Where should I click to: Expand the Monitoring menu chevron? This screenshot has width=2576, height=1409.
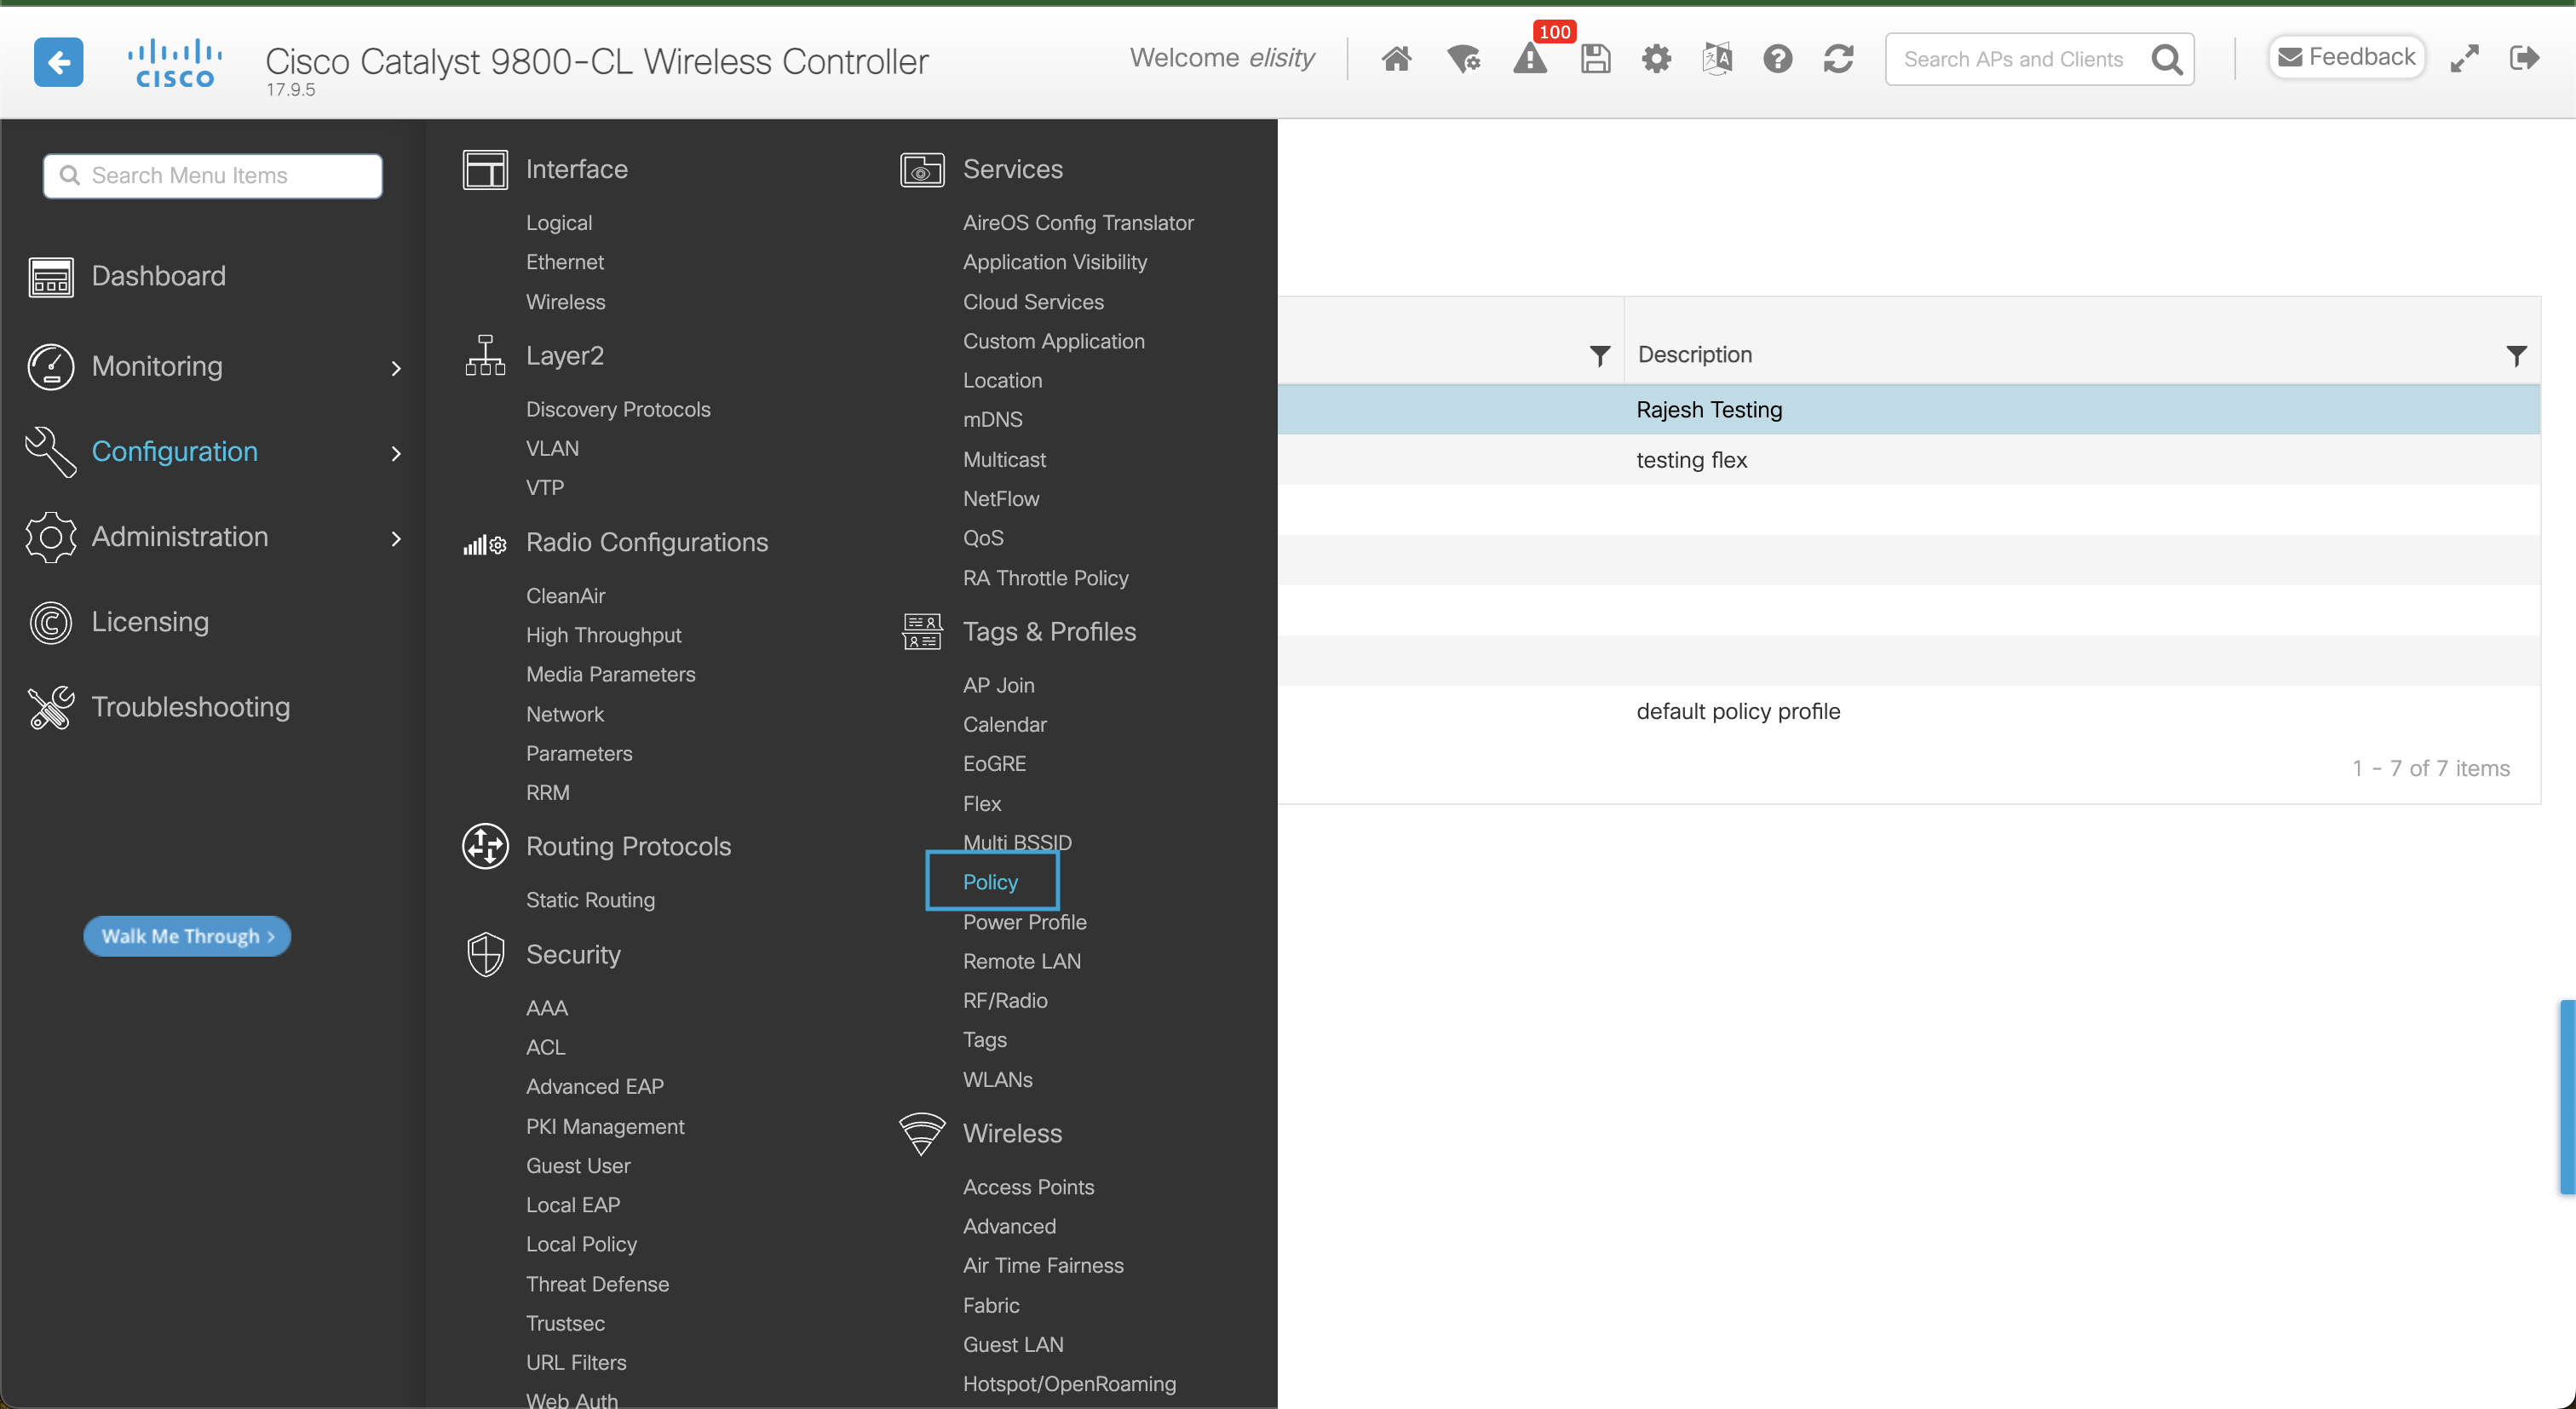tap(396, 368)
